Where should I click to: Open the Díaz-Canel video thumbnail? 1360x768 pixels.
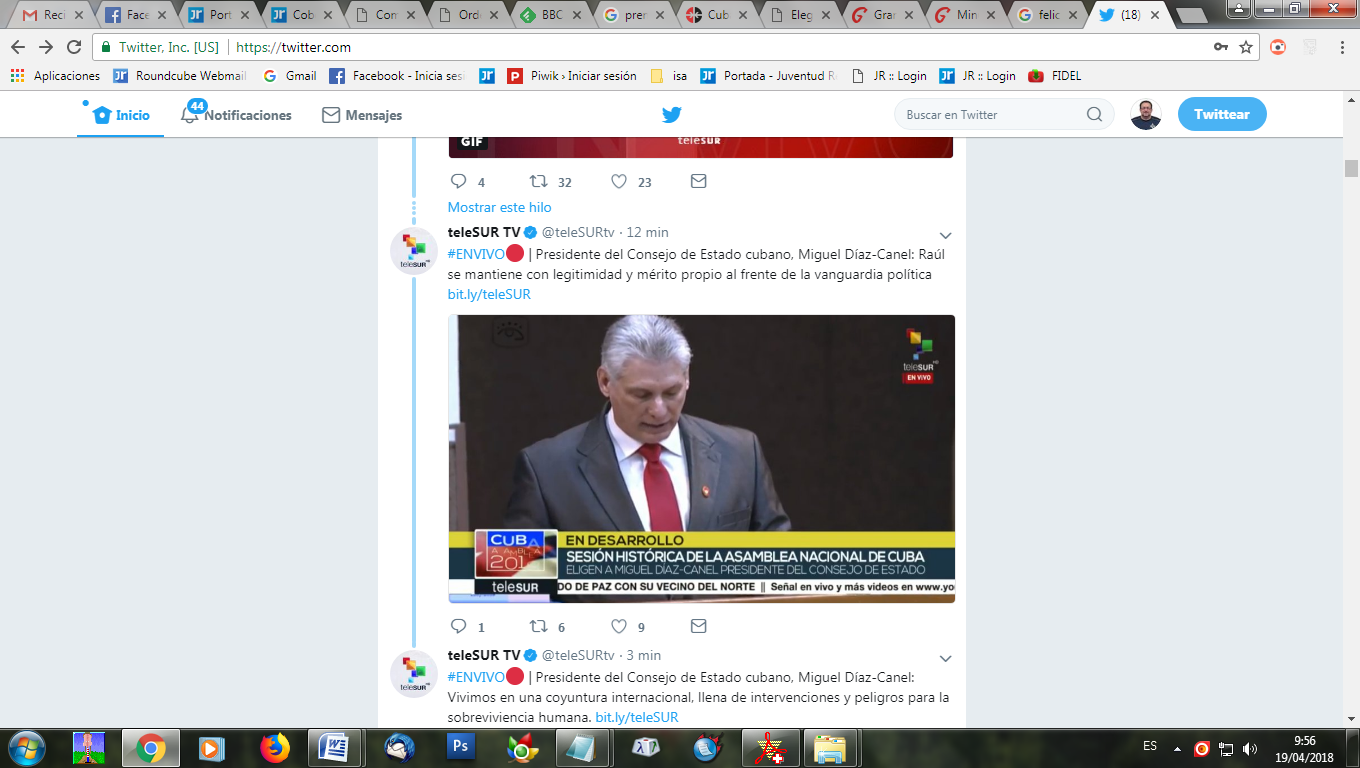pos(701,459)
